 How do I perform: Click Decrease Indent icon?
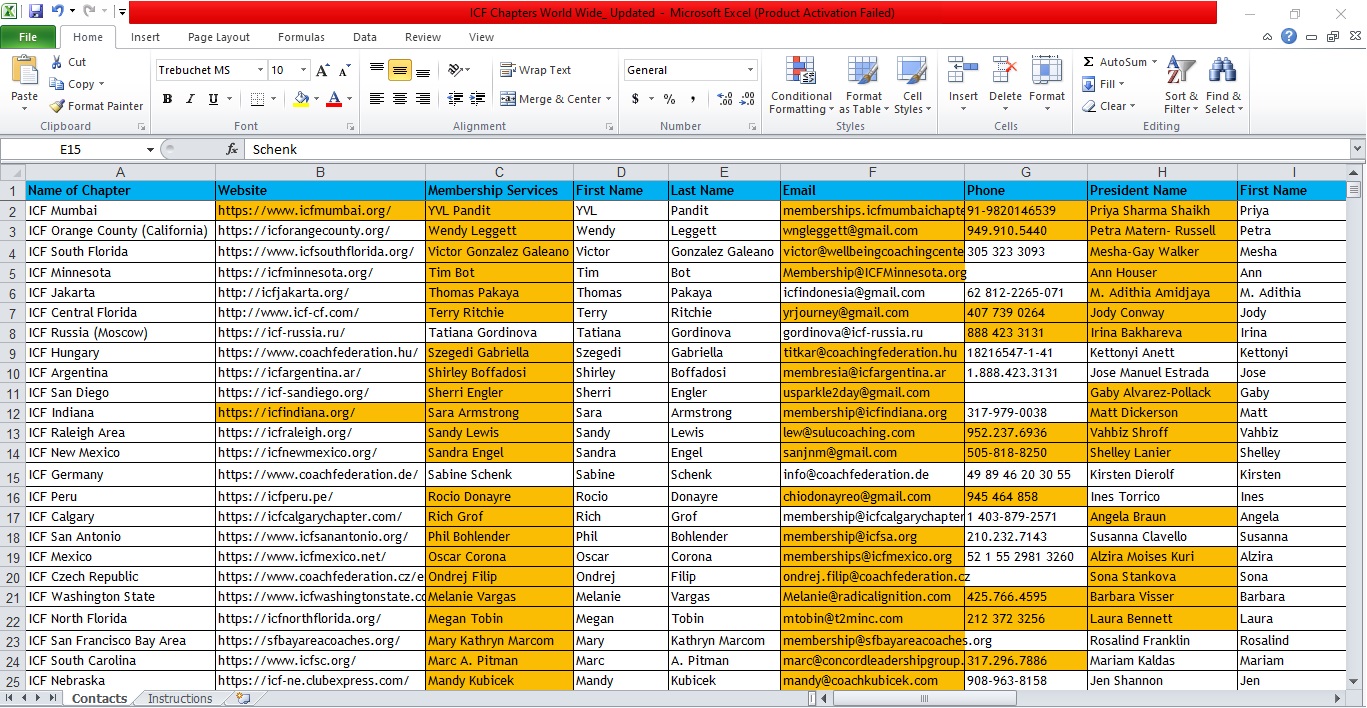455,99
